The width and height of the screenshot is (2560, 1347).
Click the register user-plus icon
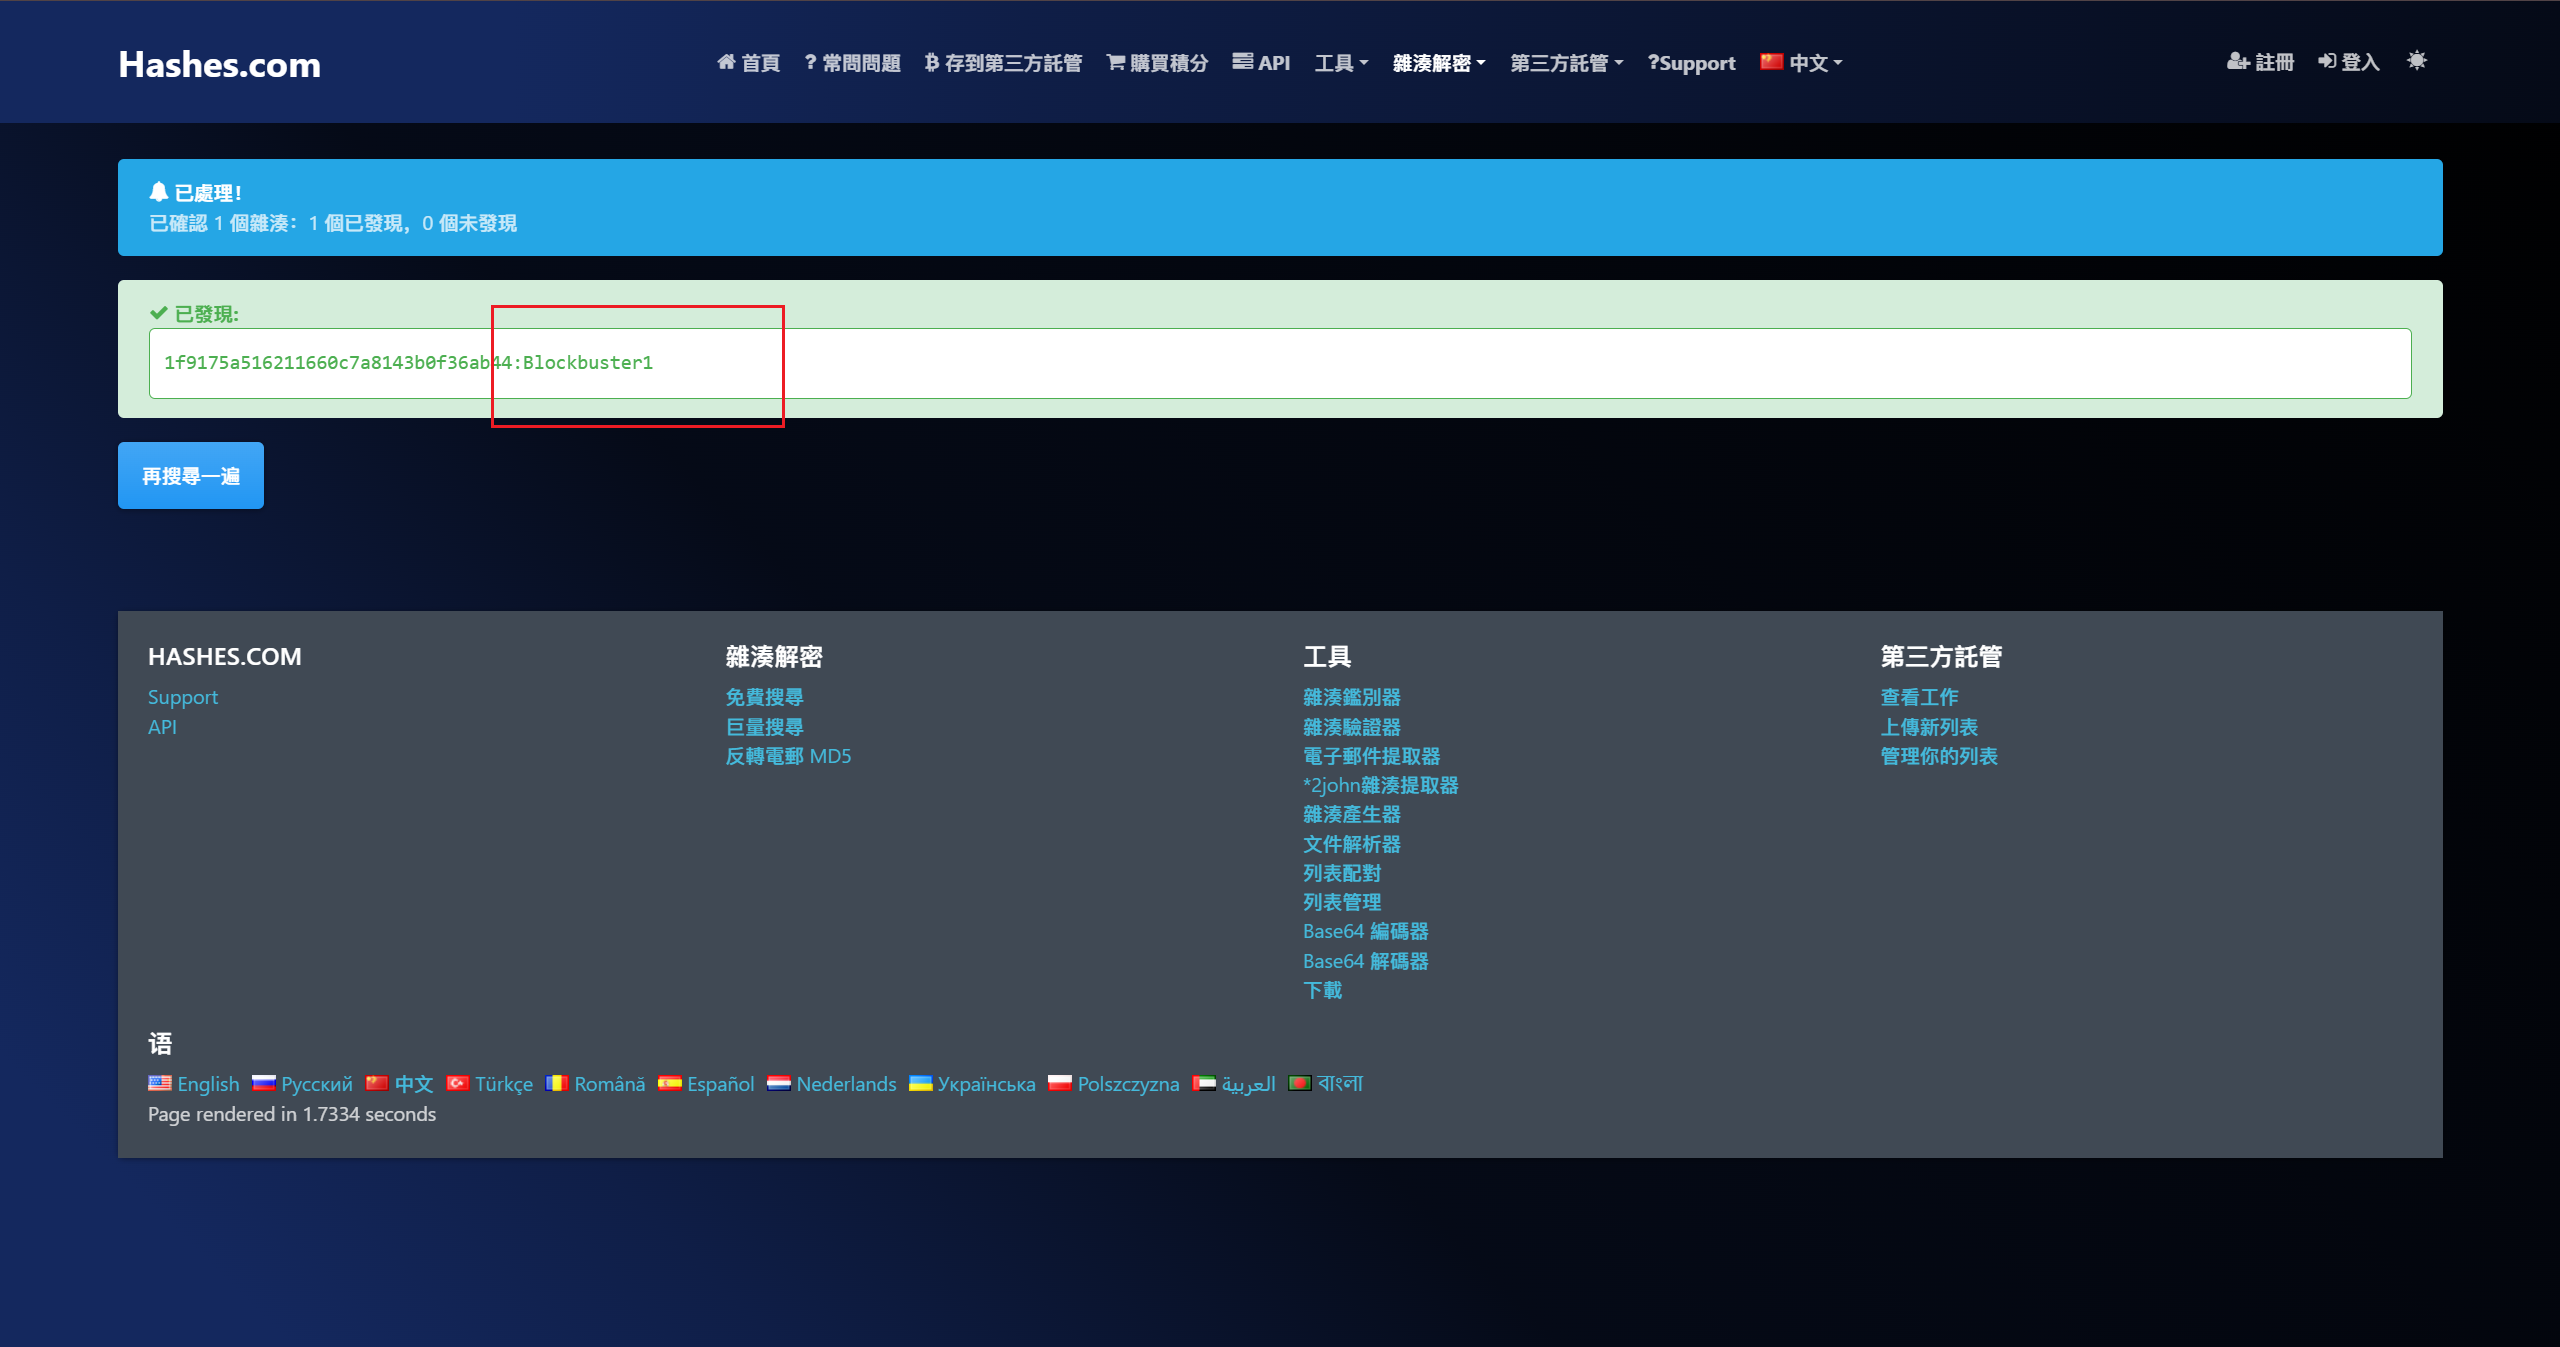coord(2237,62)
